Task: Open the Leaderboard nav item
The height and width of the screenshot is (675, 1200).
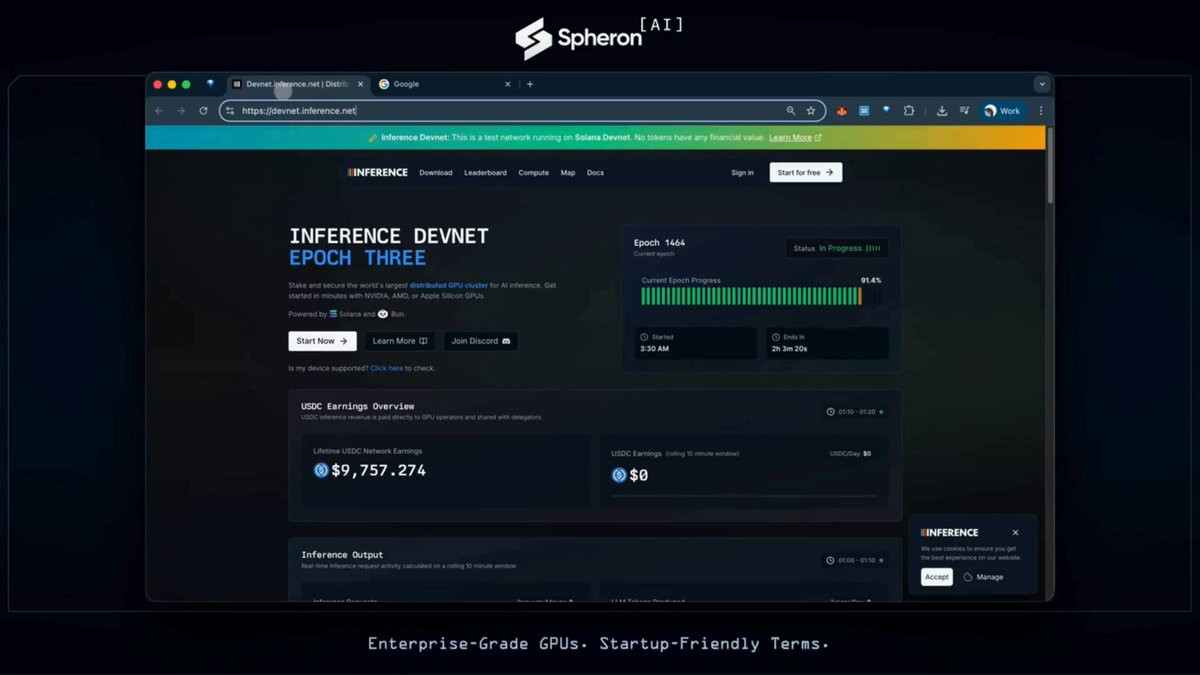Action: coord(485,173)
